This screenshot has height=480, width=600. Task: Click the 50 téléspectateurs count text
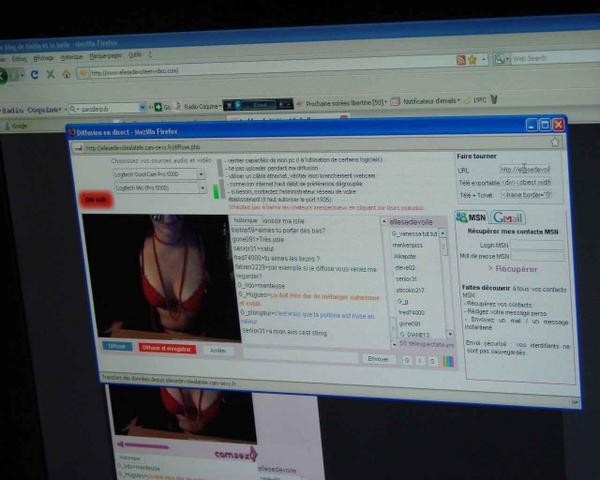426,344
